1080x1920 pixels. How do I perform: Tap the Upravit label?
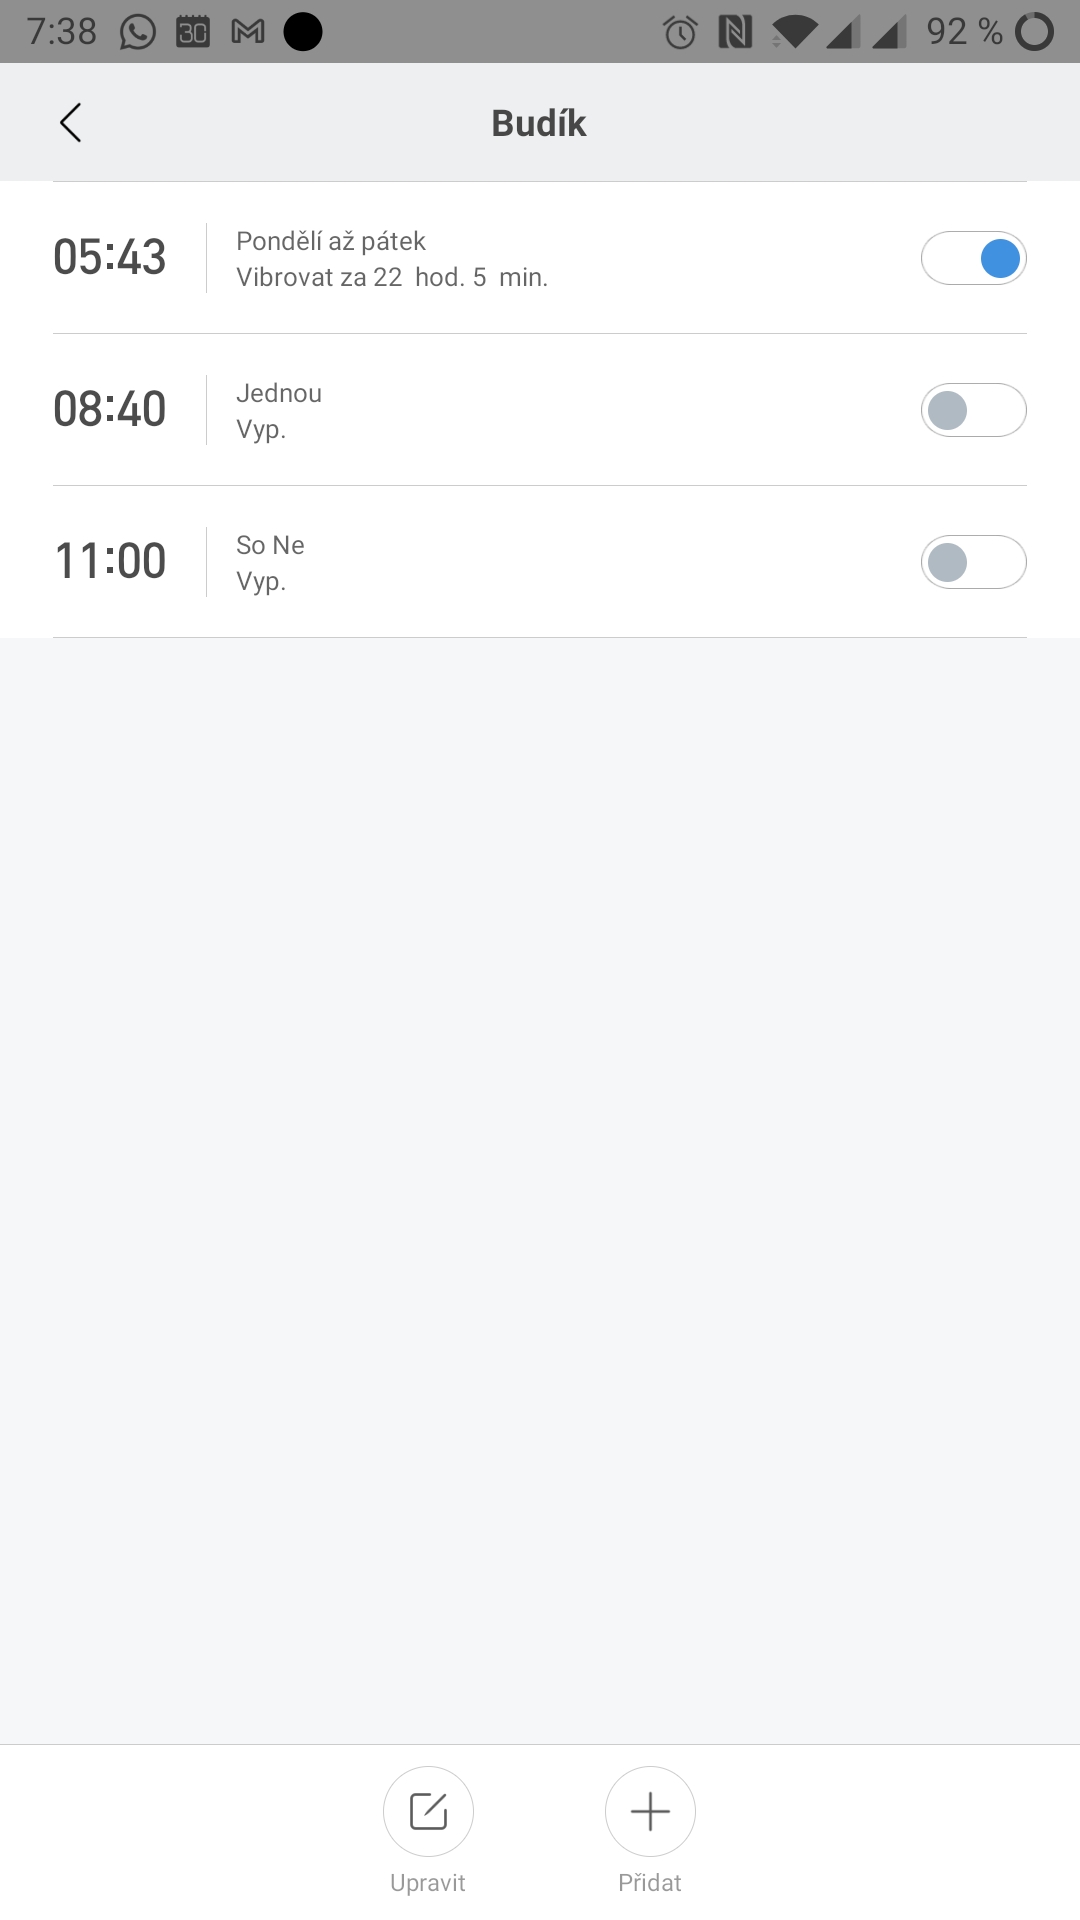click(428, 1883)
